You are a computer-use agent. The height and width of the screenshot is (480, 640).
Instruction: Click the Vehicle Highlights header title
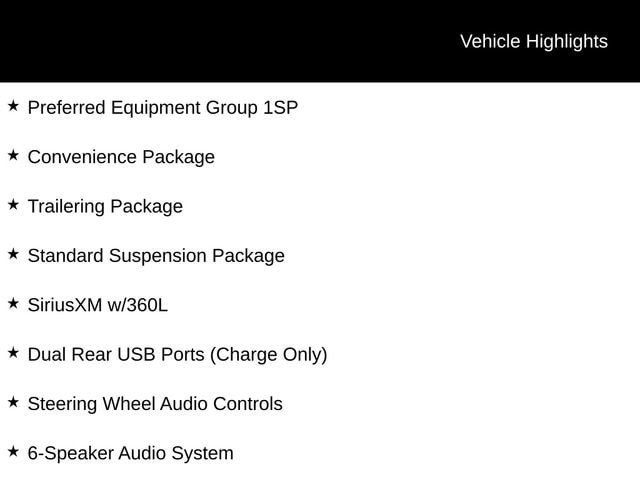tap(534, 42)
